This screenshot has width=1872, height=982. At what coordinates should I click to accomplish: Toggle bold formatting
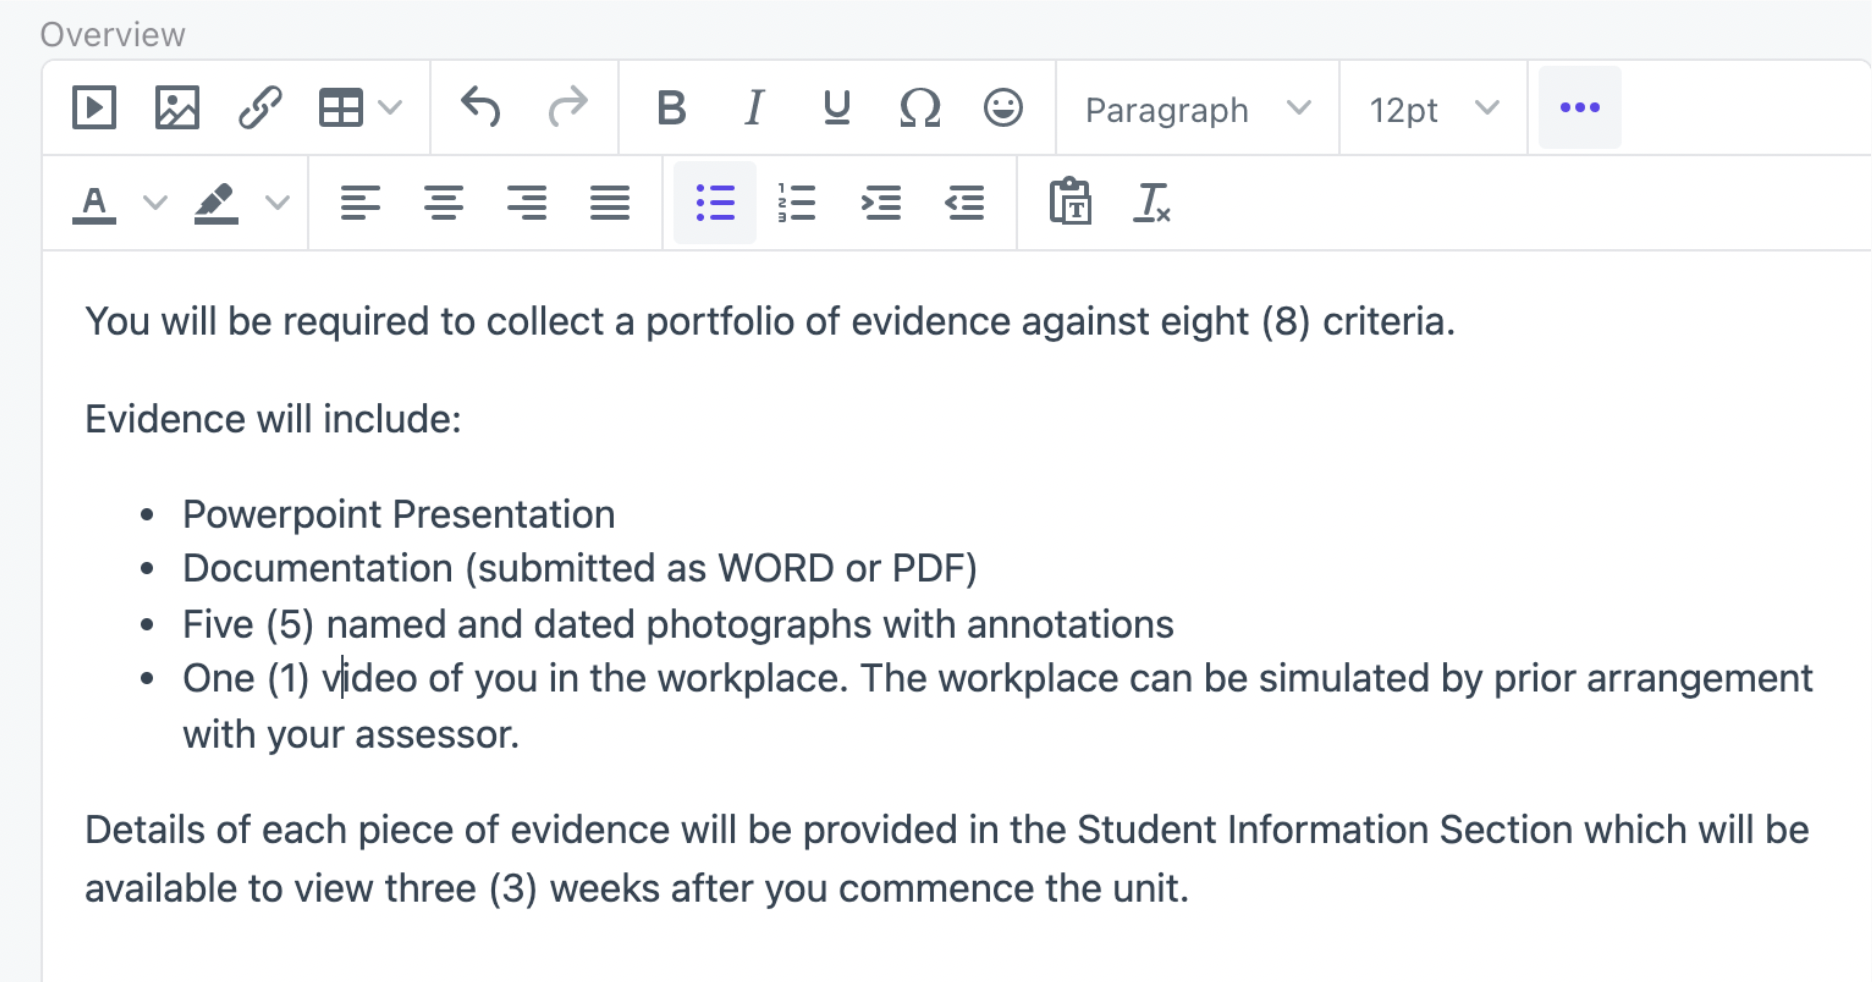[x=671, y=108]
